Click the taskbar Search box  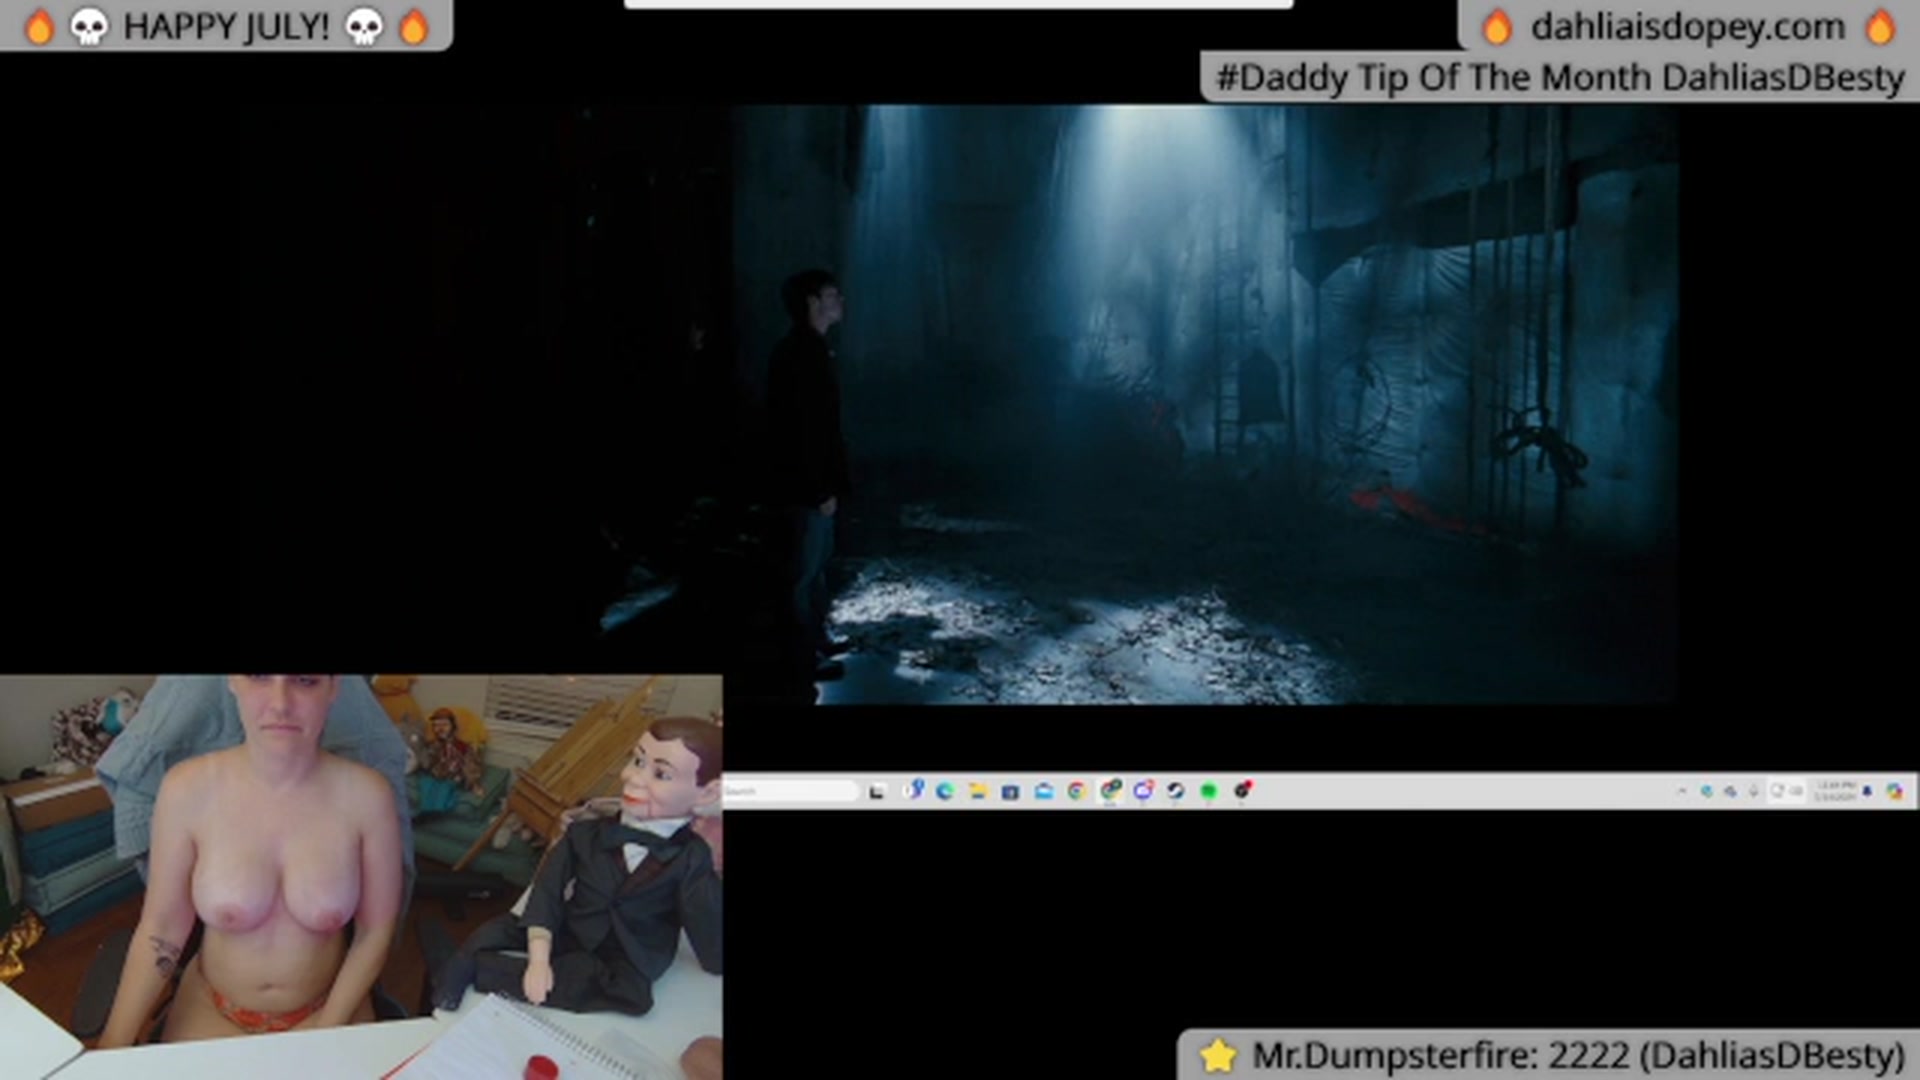click(x=790, y=791)
